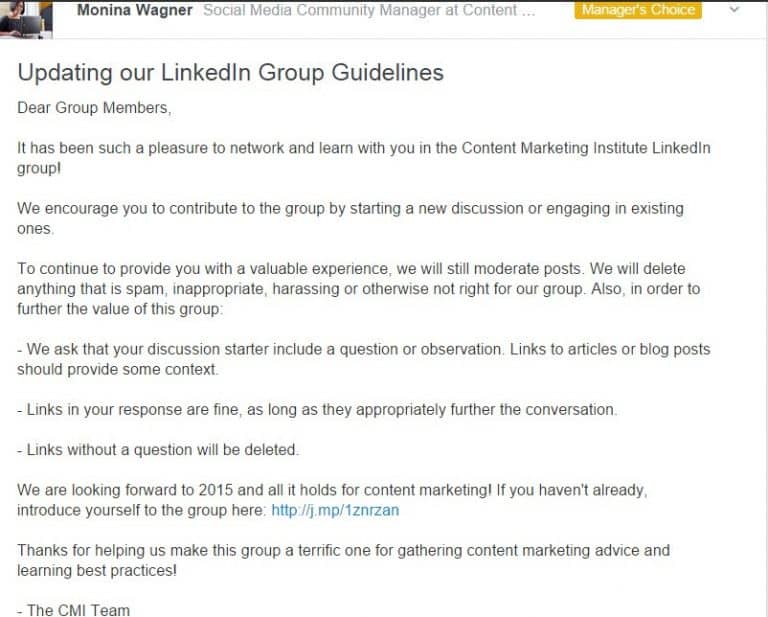Click "Links without a question will be deleted"
The width and height of the screenshot is (768, 617).
coord(158,450)
